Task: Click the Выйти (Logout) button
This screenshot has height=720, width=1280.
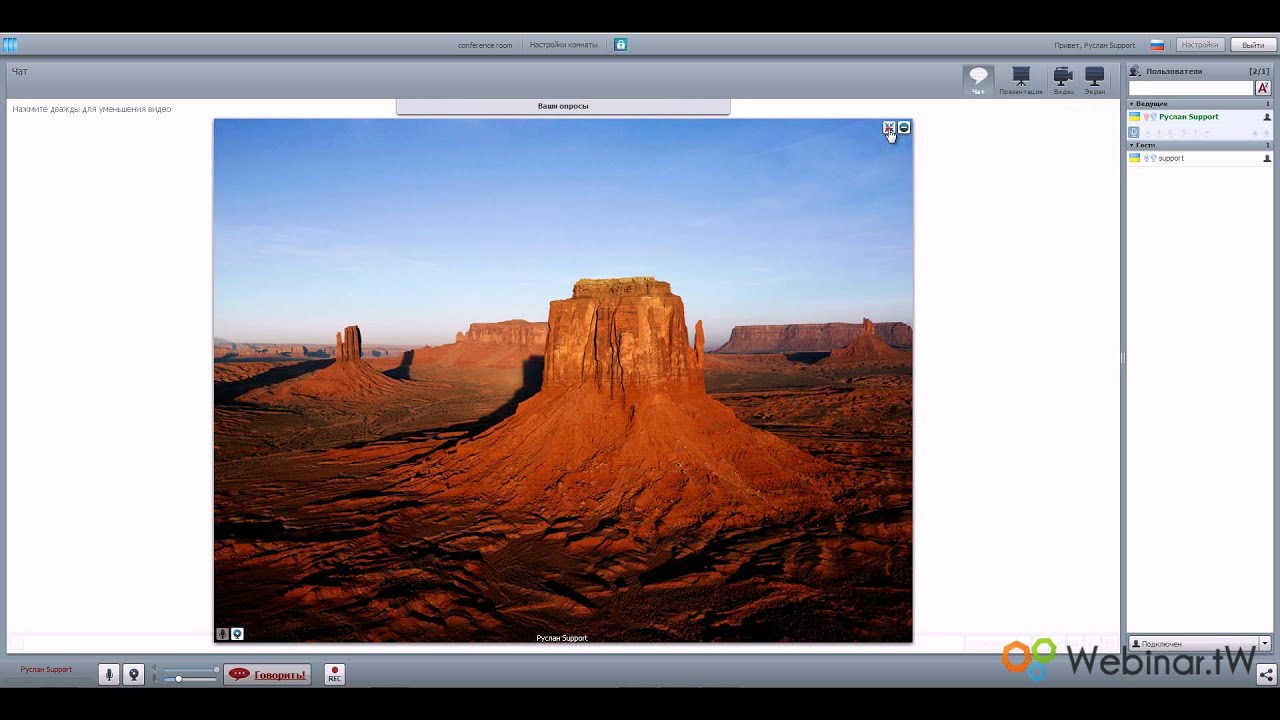Action: 1253,45
